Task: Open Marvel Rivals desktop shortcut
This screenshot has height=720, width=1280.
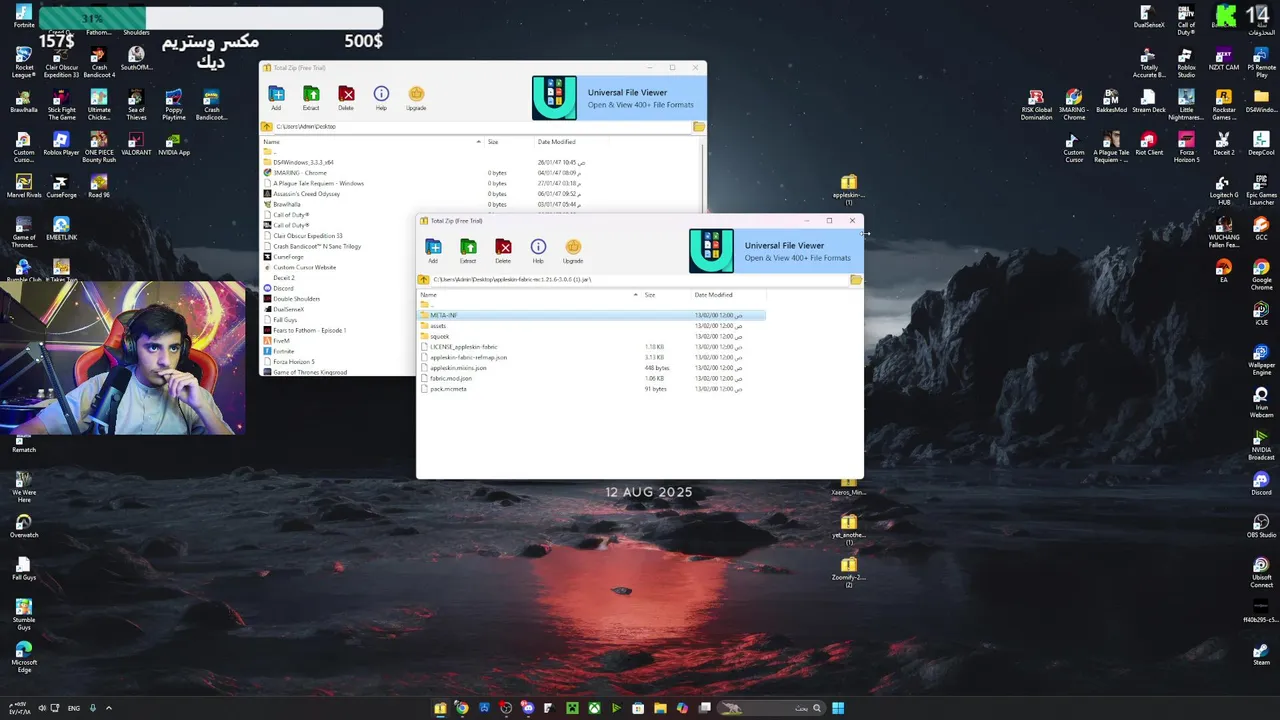Action: point(24,186)
